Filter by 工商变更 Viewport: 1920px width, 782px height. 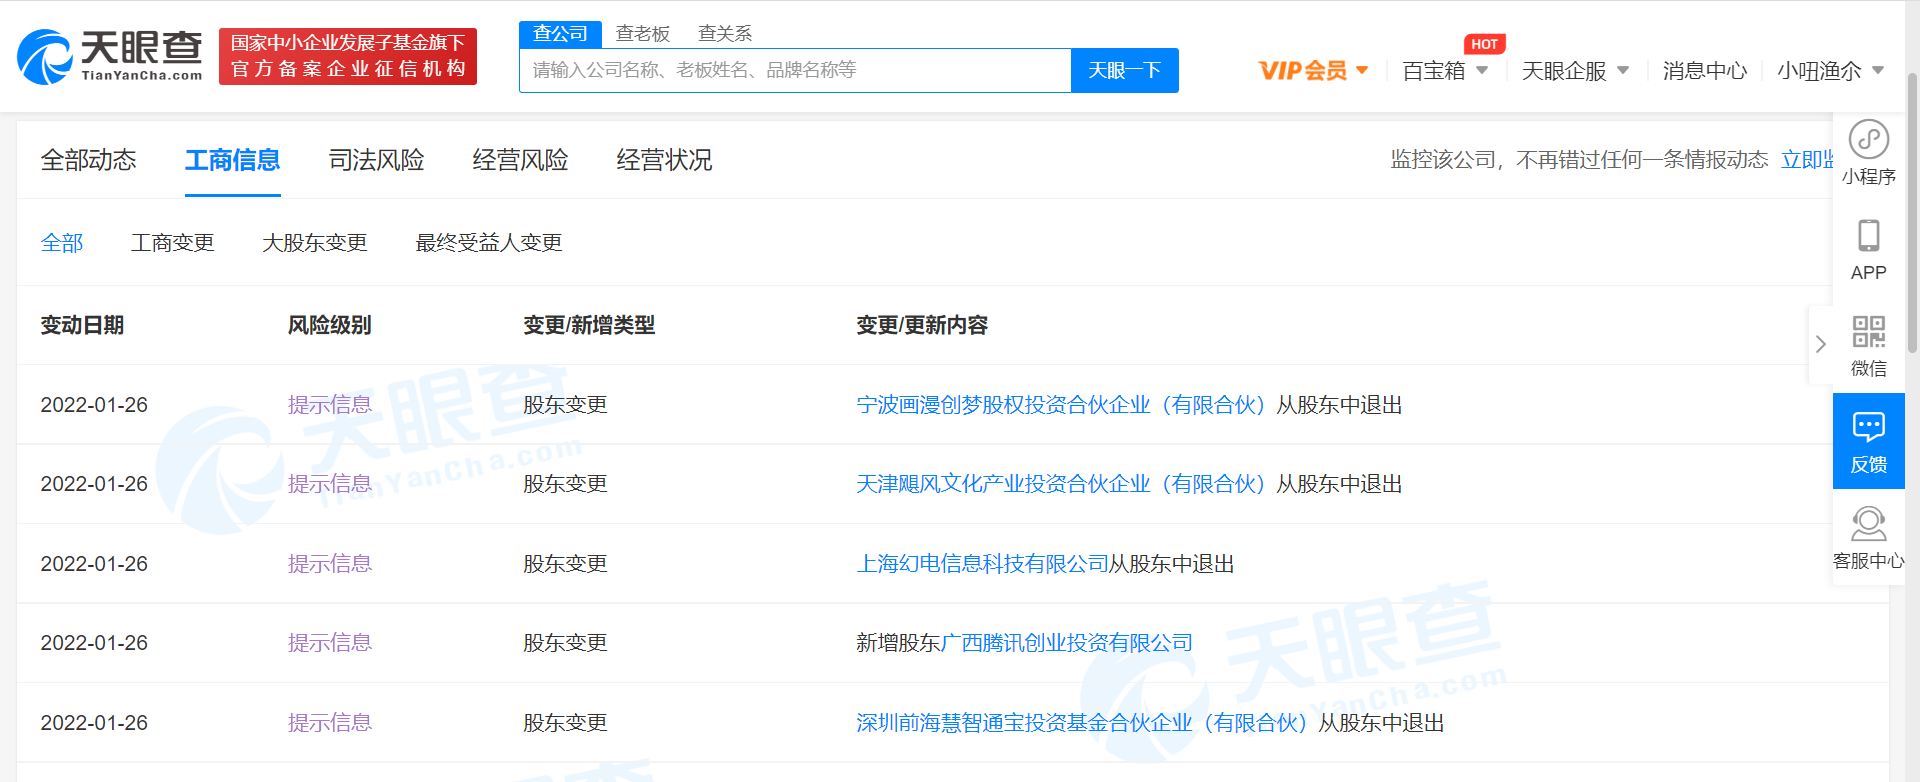click(x=173, y=243)
